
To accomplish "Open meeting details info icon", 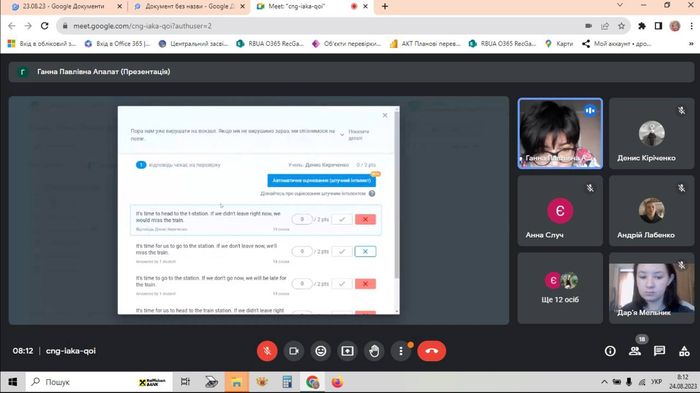I will (610, 351).
